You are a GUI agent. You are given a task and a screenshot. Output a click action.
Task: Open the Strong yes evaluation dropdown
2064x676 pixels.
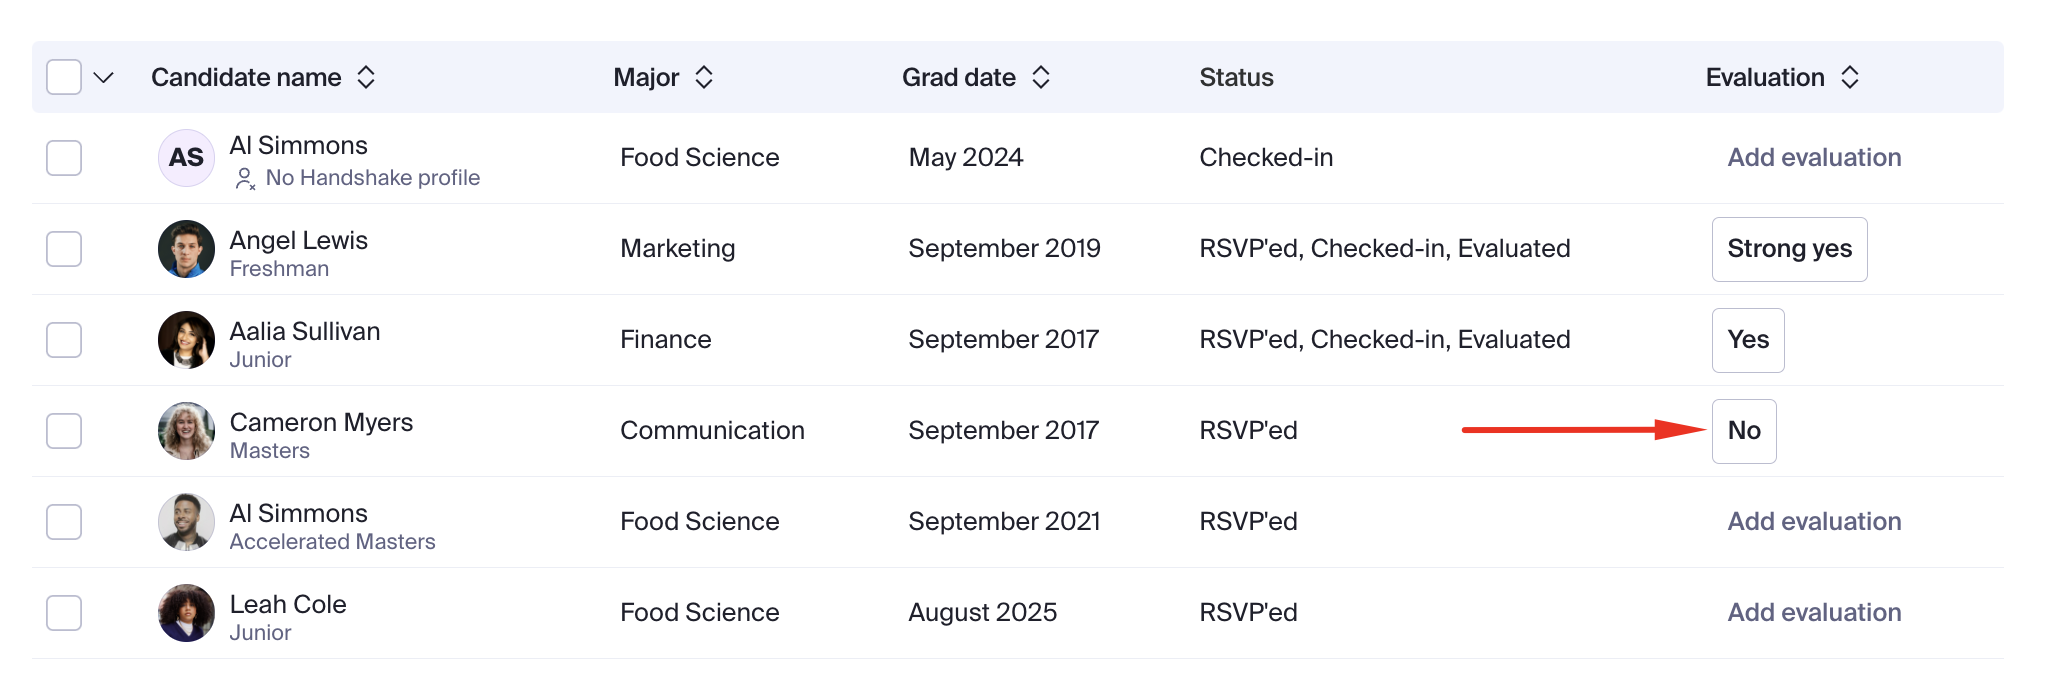pyautogui.click(x=1790, y=249)
